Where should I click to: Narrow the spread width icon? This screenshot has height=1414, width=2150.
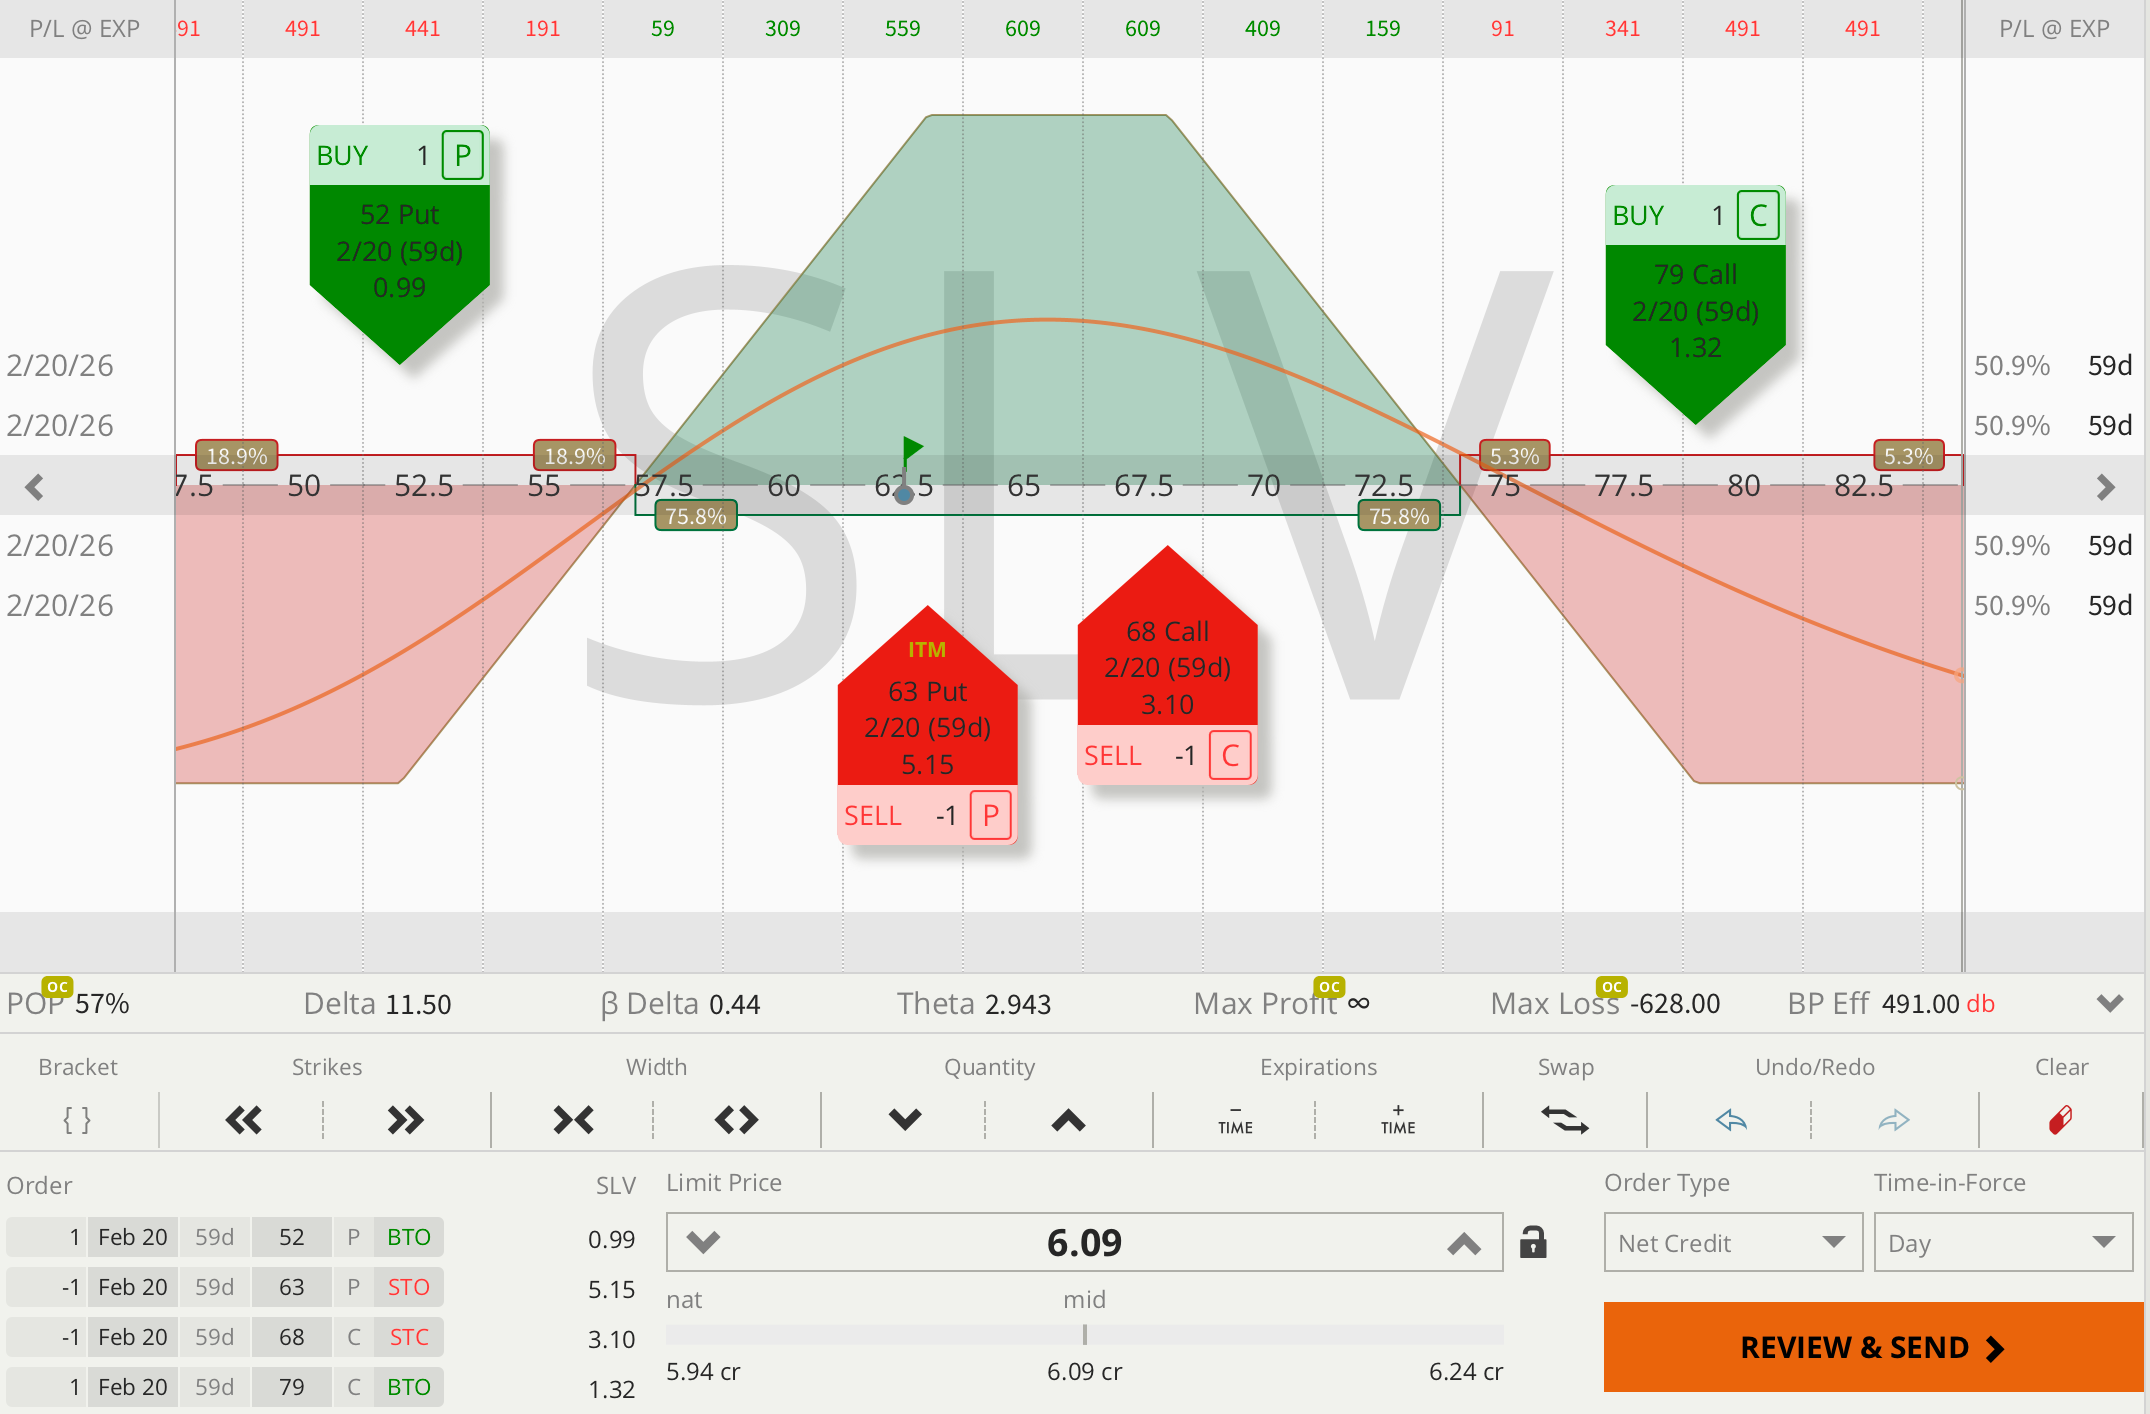point(573,1120)
